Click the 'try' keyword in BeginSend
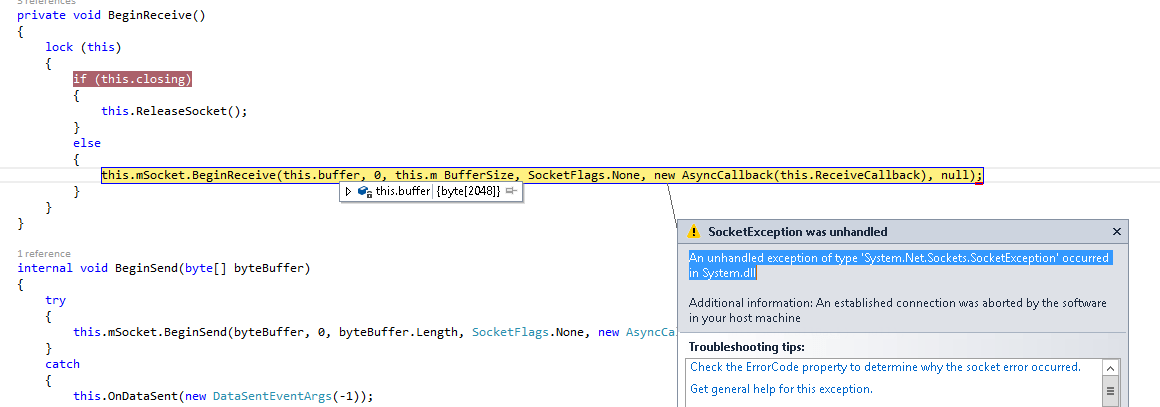Screen dimensions: 1160x407 [55, 300]
